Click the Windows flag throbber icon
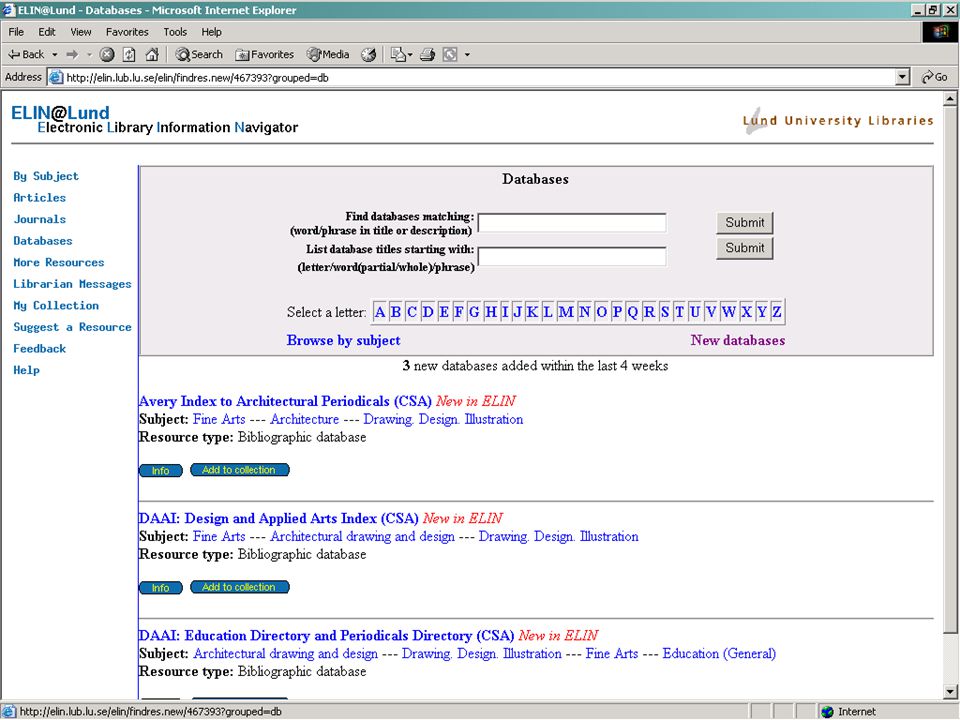960x720 pixels. point(940,32)
